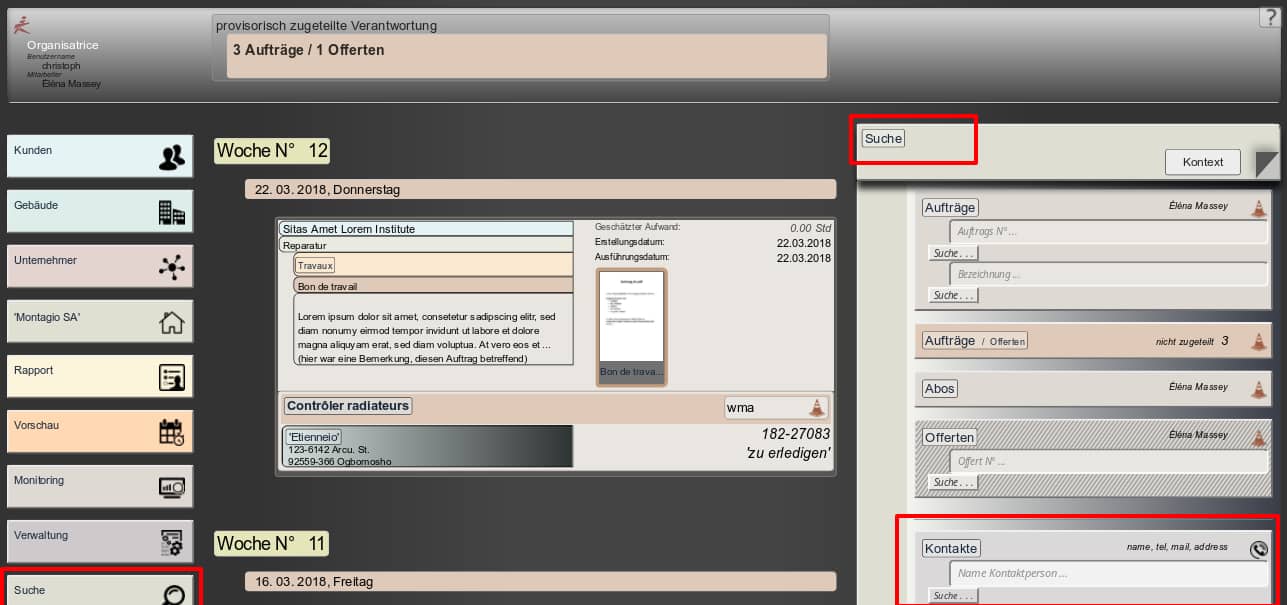Click Suche button under Aufträgs N° field
1287x605 pixels.
point(953,254)
